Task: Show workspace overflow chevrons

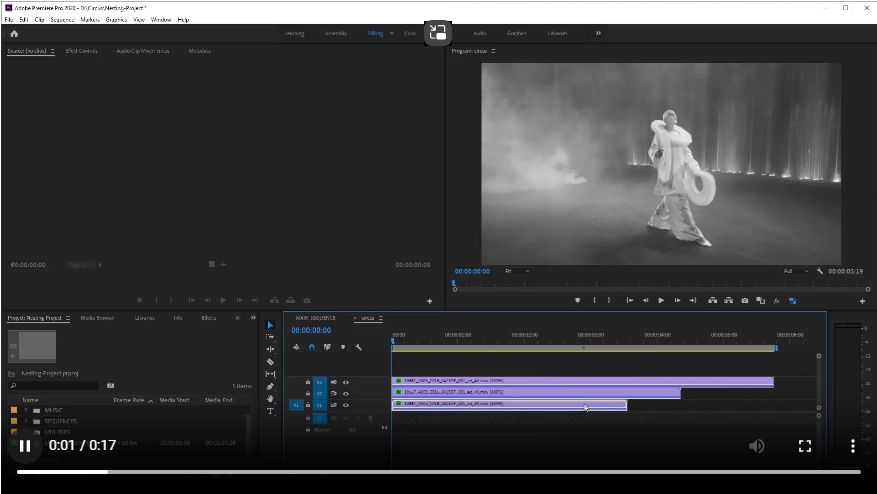Action: pyautogui.click(x=598, y=33)
